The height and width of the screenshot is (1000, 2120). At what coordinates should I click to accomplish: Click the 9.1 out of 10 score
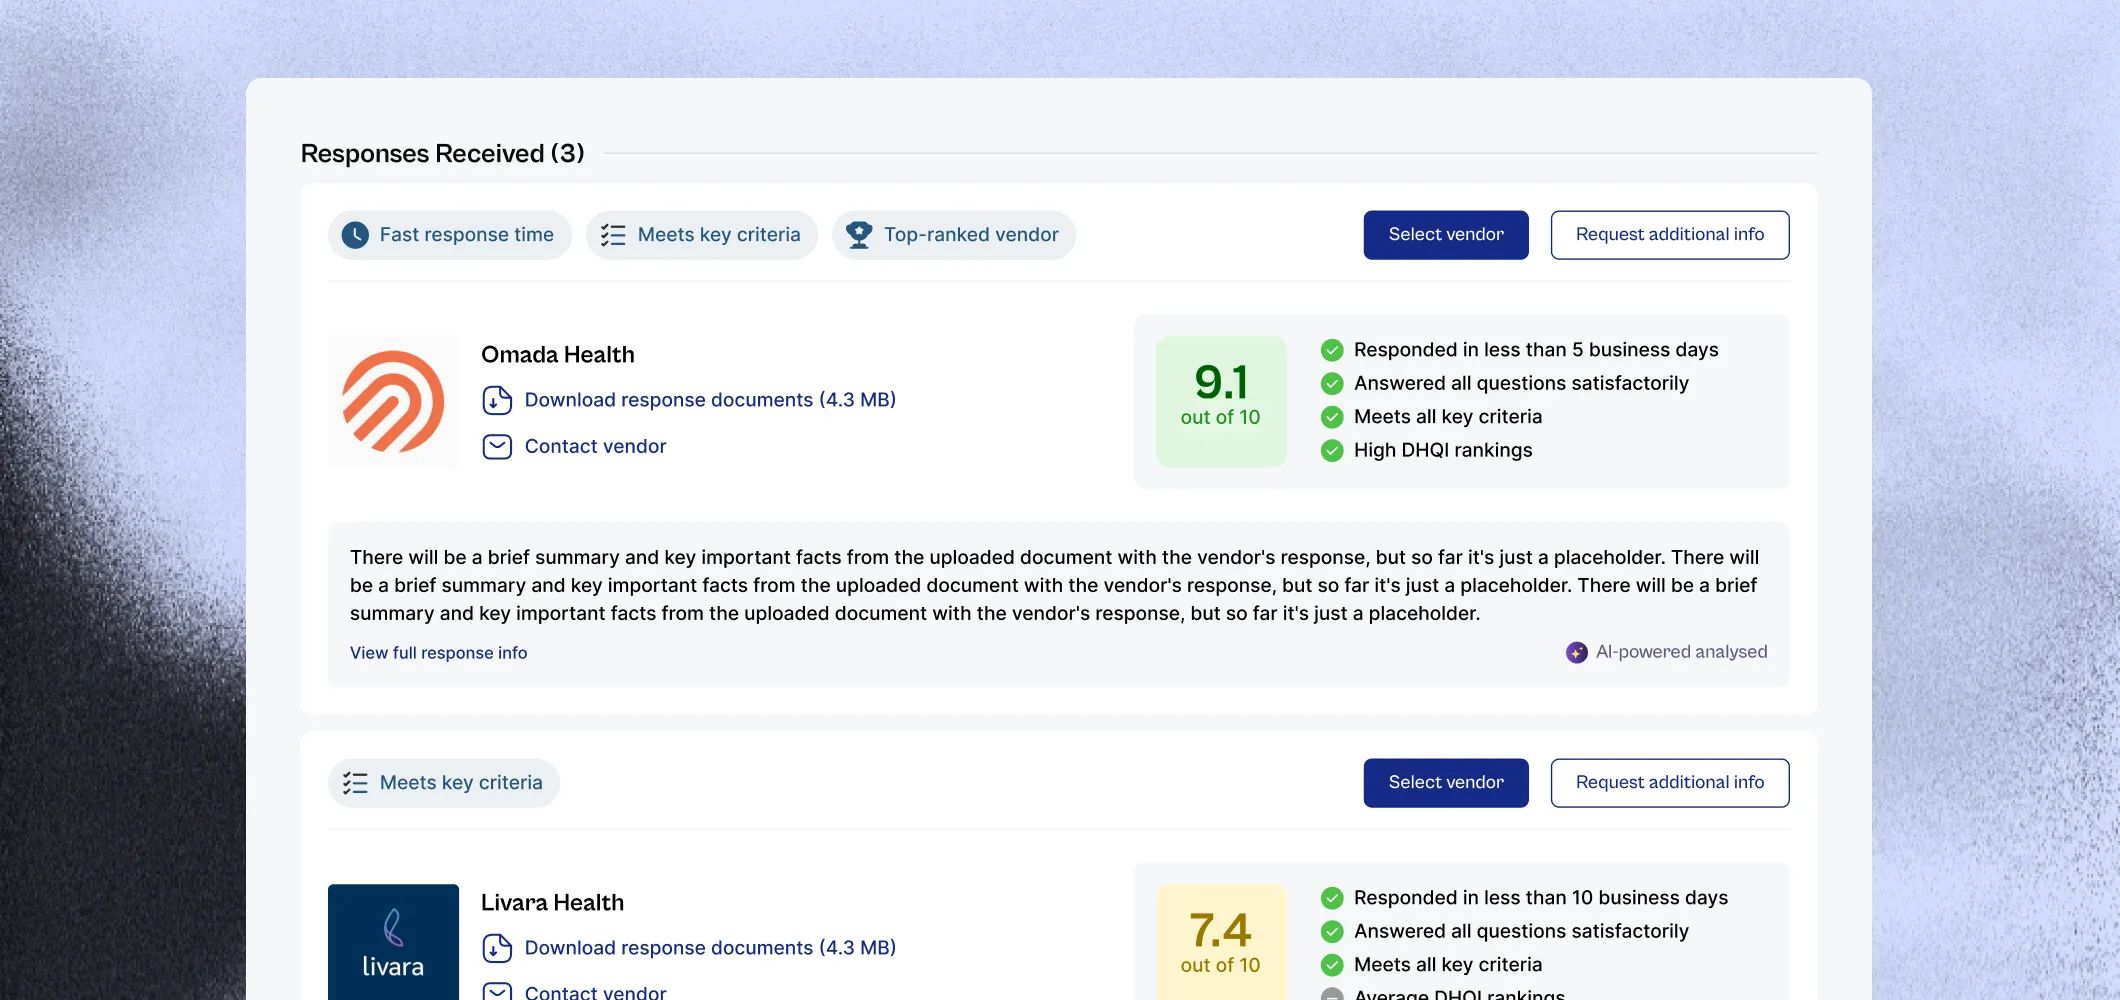[x=1221, y=401]
